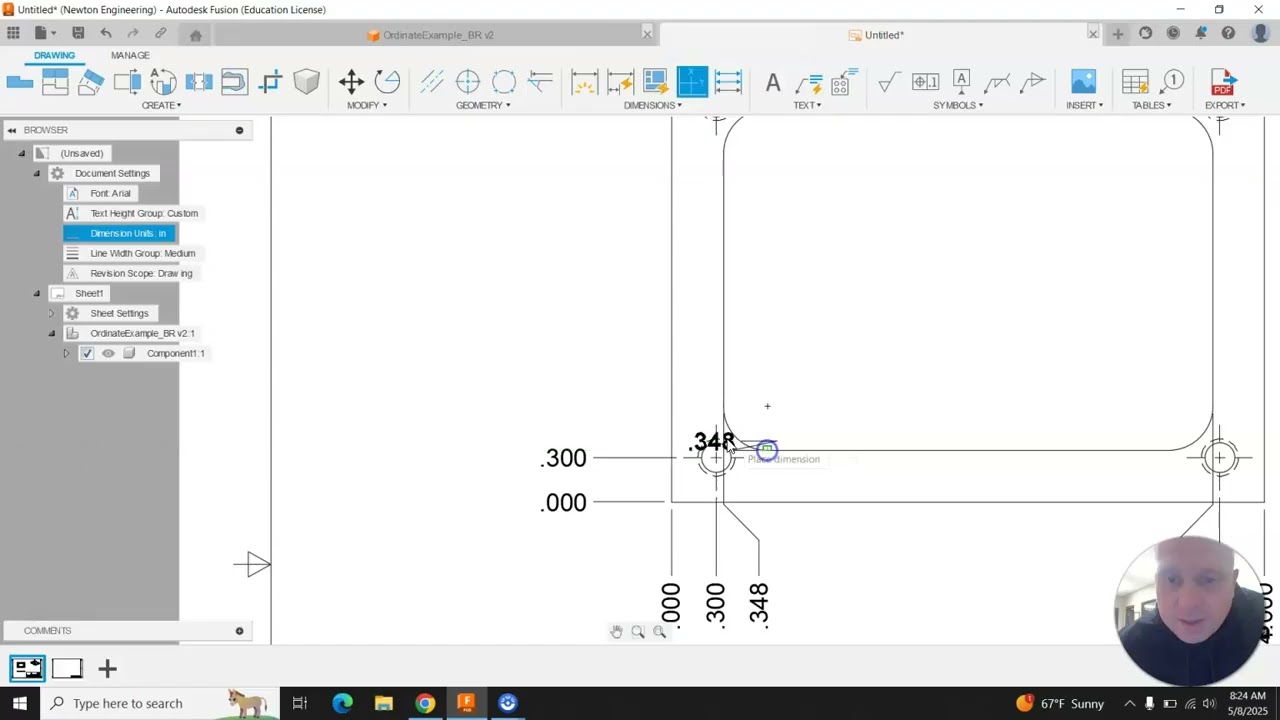
Task: Expand the Comments panel with the round button
Action: pos(239,631)
